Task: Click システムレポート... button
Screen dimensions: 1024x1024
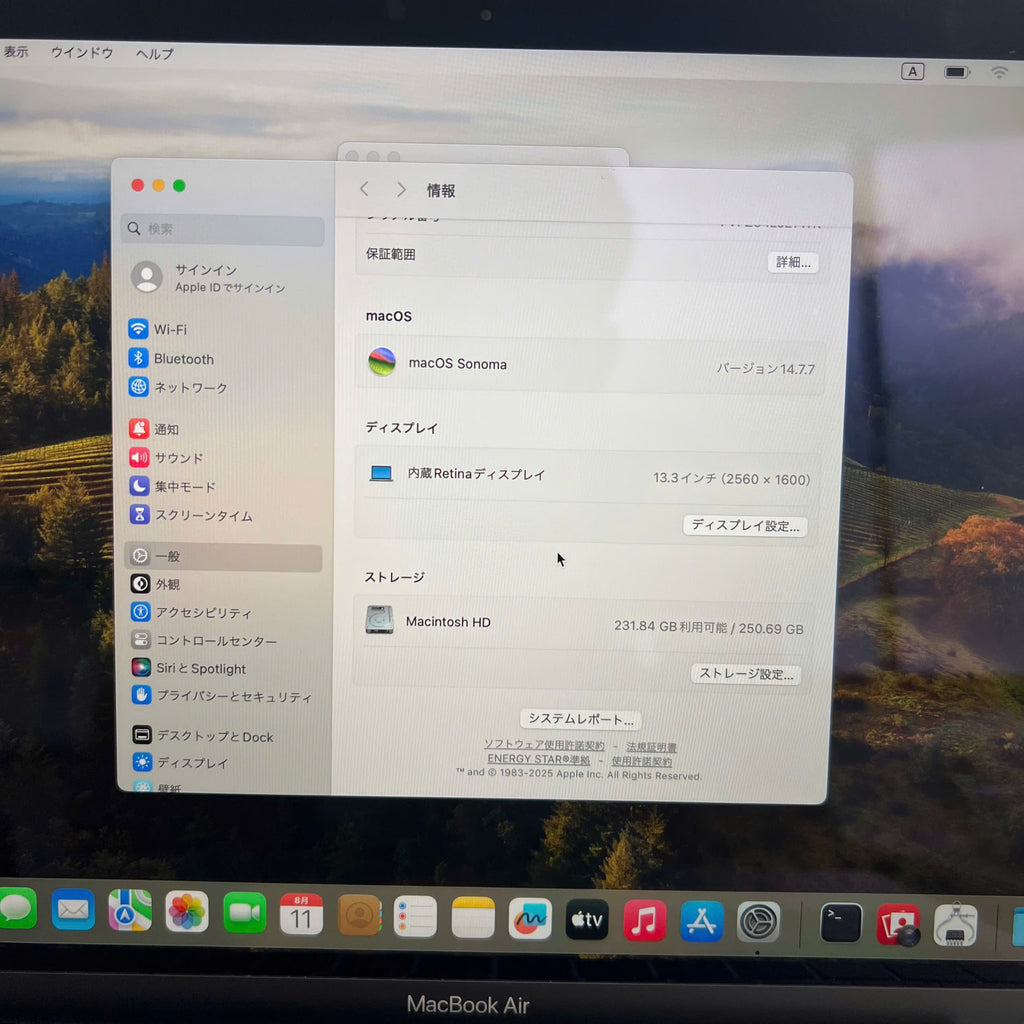Action: pos(581,719)
